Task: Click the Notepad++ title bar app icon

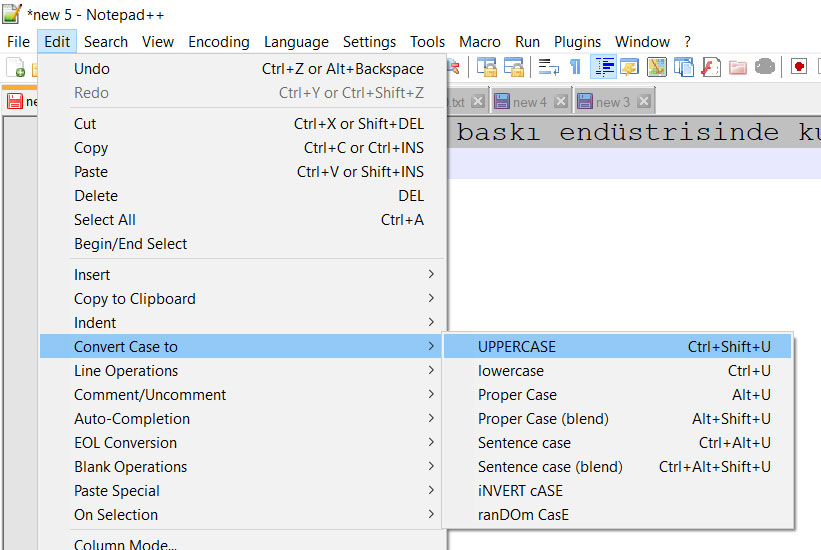Action: point(12,13)
